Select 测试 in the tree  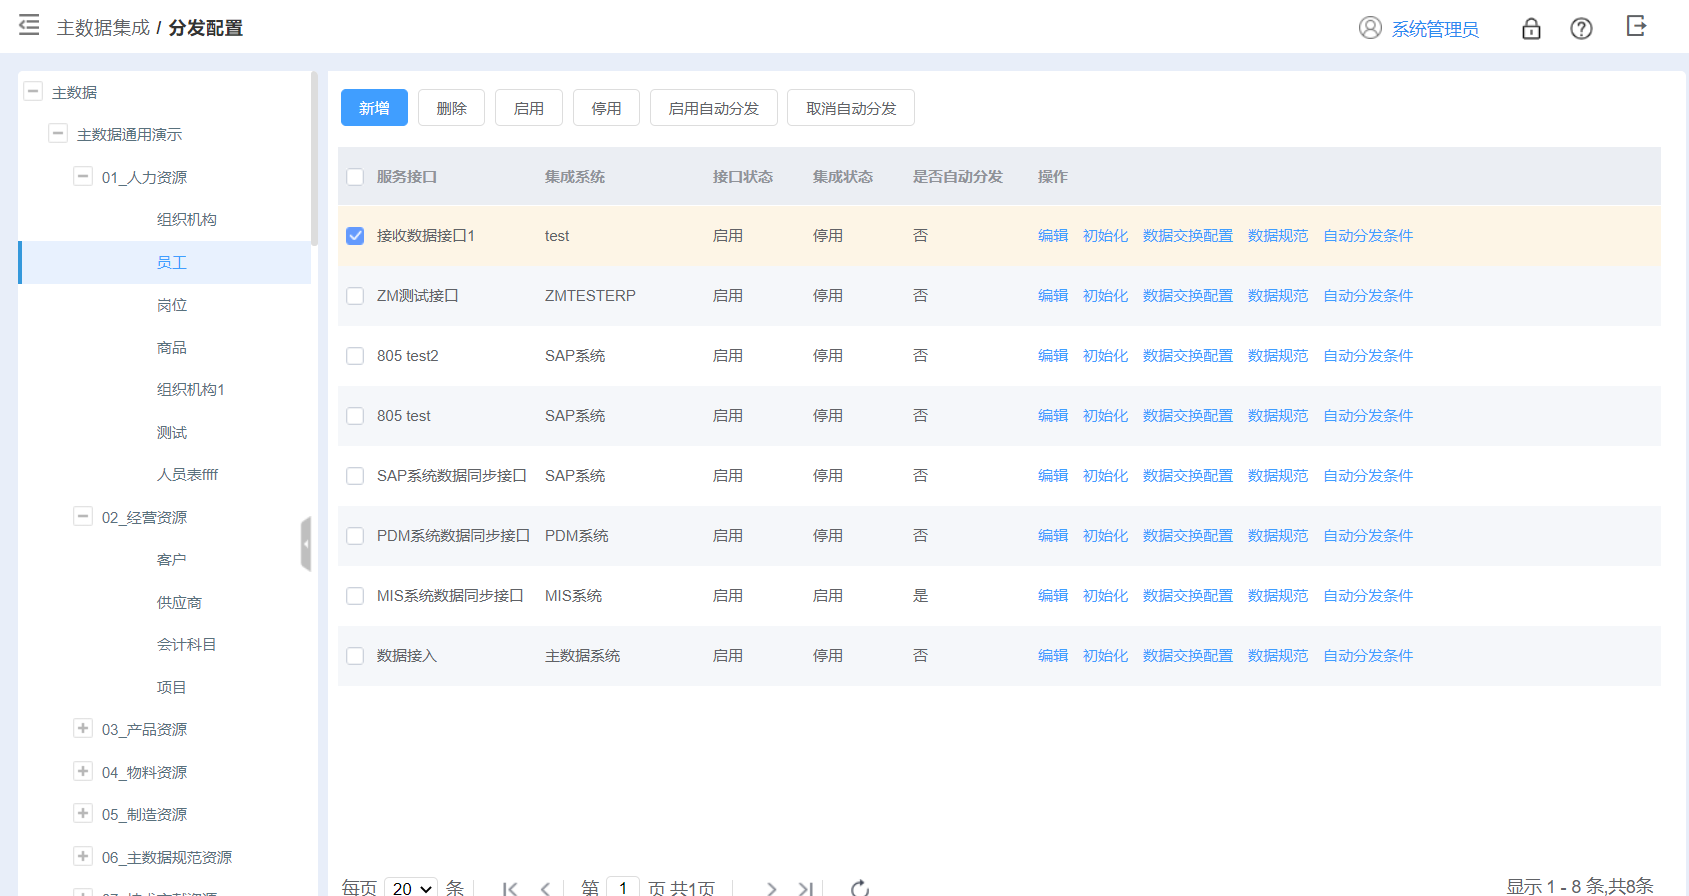(x=172, y=433)
